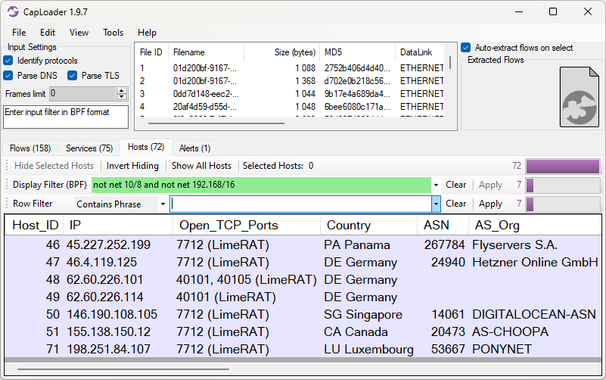Click the CapLoader app logo icon
This screenshot has width=606, height=380.
[x=13, y=12]
